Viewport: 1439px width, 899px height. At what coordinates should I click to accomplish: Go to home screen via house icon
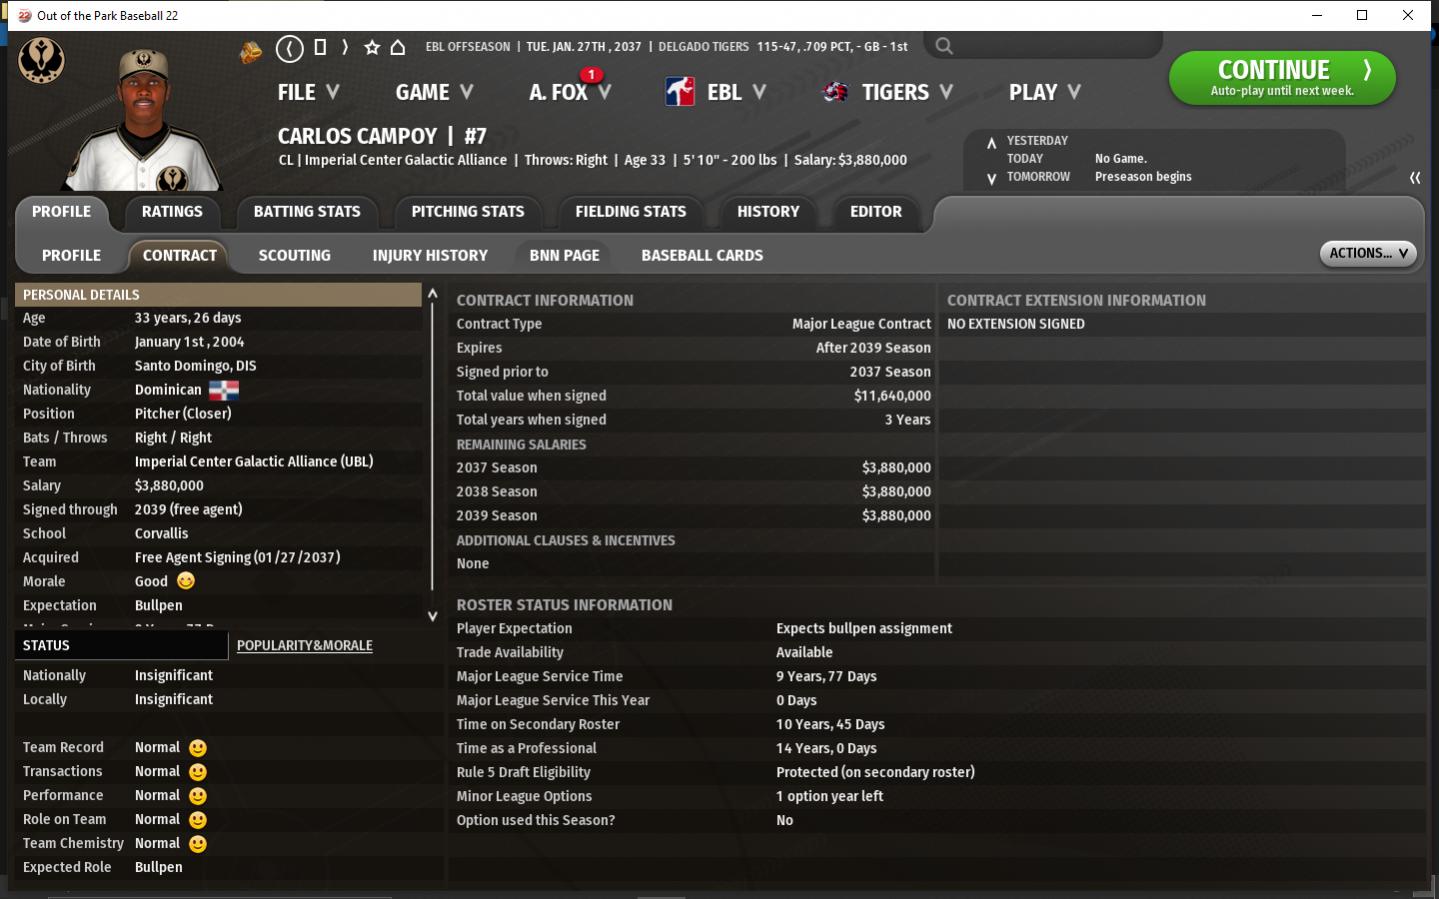point(398,47)
